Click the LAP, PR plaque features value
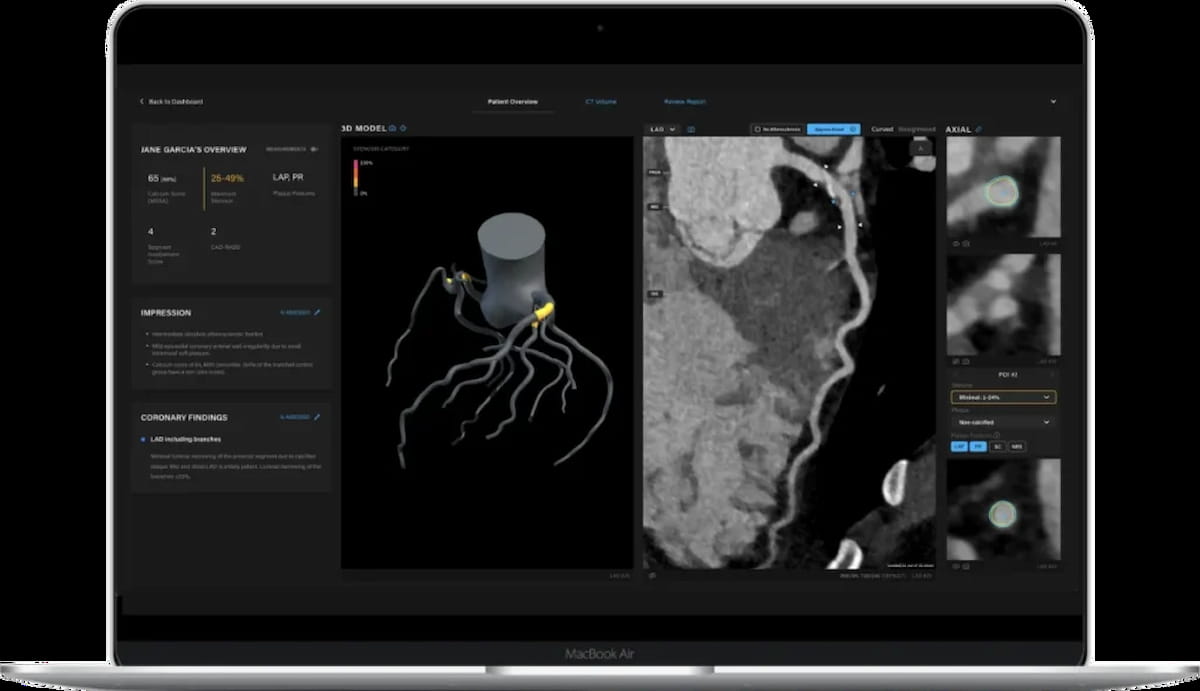The width and height of the screenshot is (1200, 691). pos(287,178)
